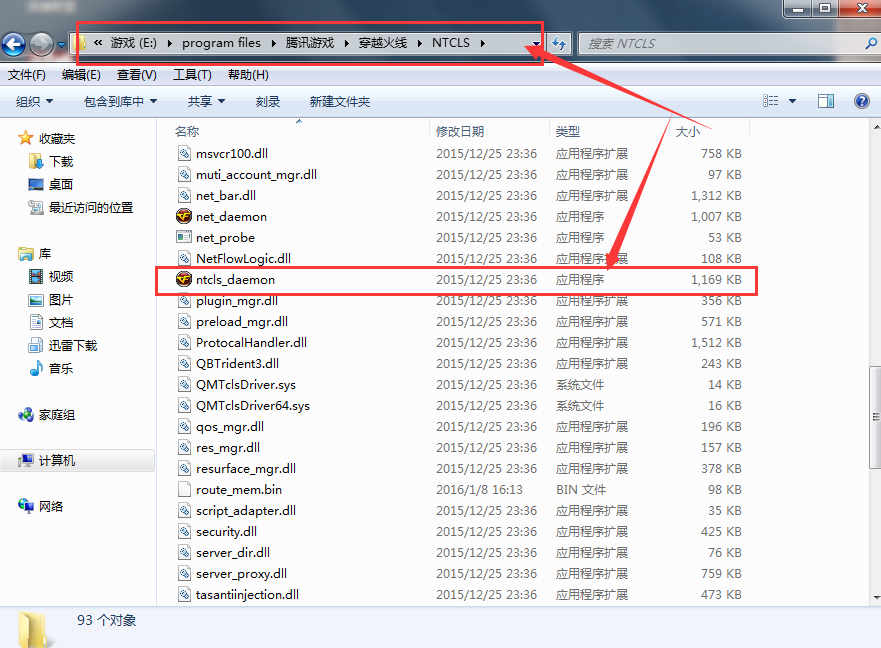Screen dimensions: 881x648
Task: Open the view options dropdown arrow
Action: tap(792, 101)
